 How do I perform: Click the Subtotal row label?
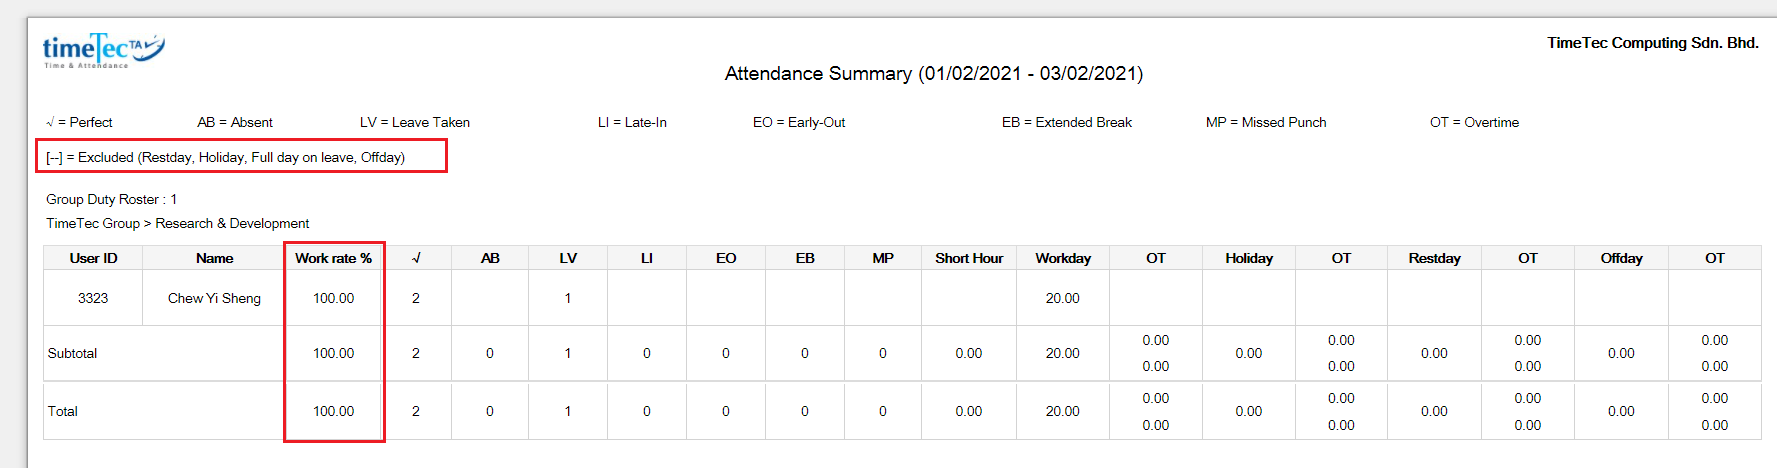72,353
